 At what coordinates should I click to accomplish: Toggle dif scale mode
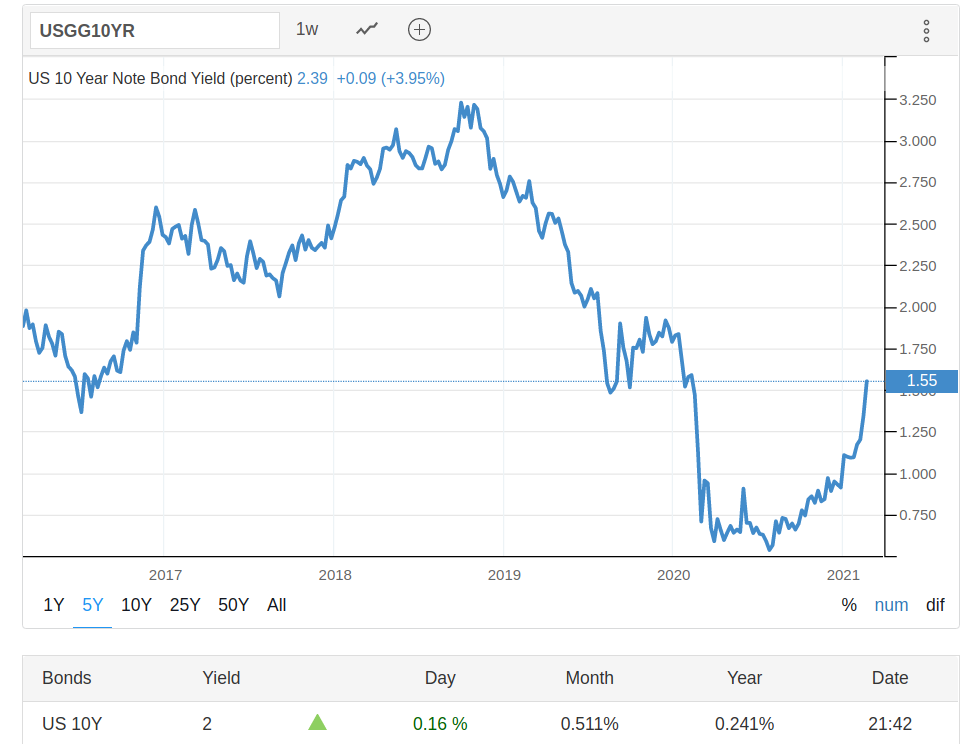click(x=935, y=604)
